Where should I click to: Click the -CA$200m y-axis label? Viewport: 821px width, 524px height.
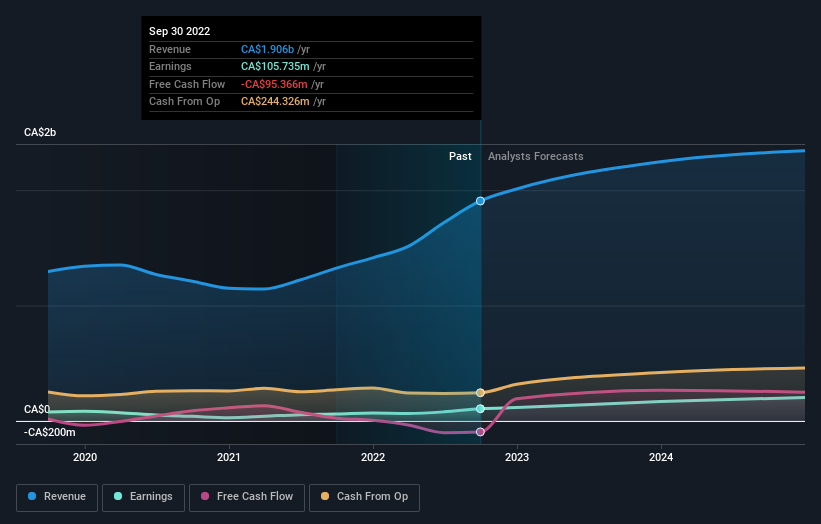[x=50, y=432]
